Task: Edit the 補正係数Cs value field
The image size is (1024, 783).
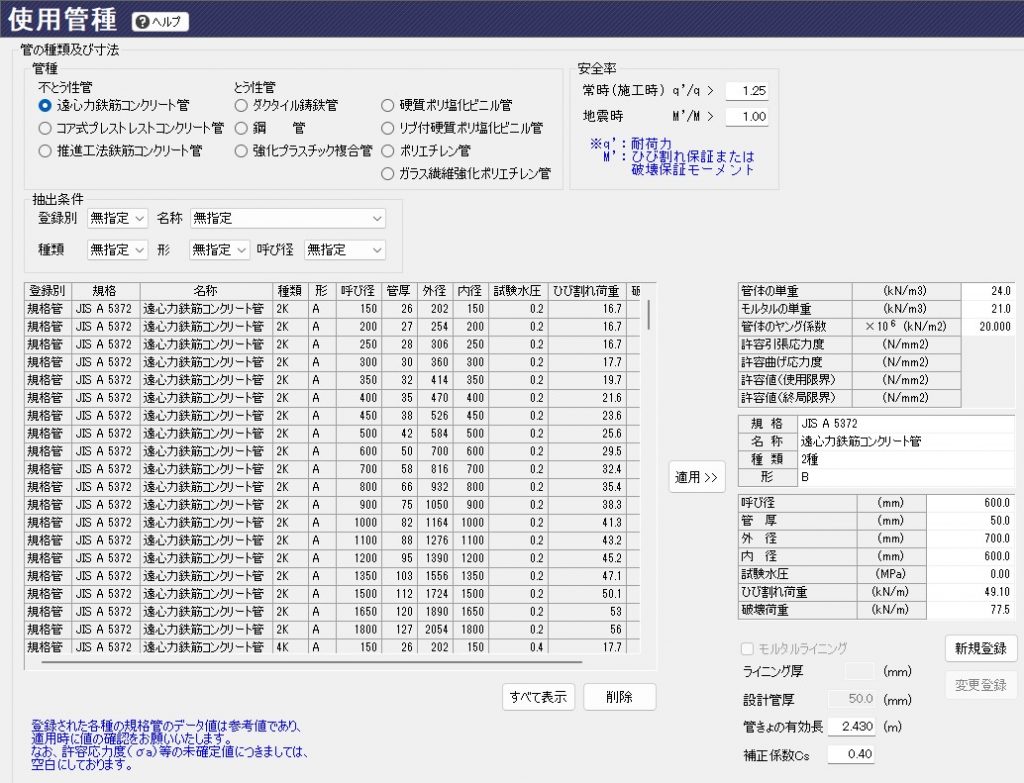Action: point(849,755)
